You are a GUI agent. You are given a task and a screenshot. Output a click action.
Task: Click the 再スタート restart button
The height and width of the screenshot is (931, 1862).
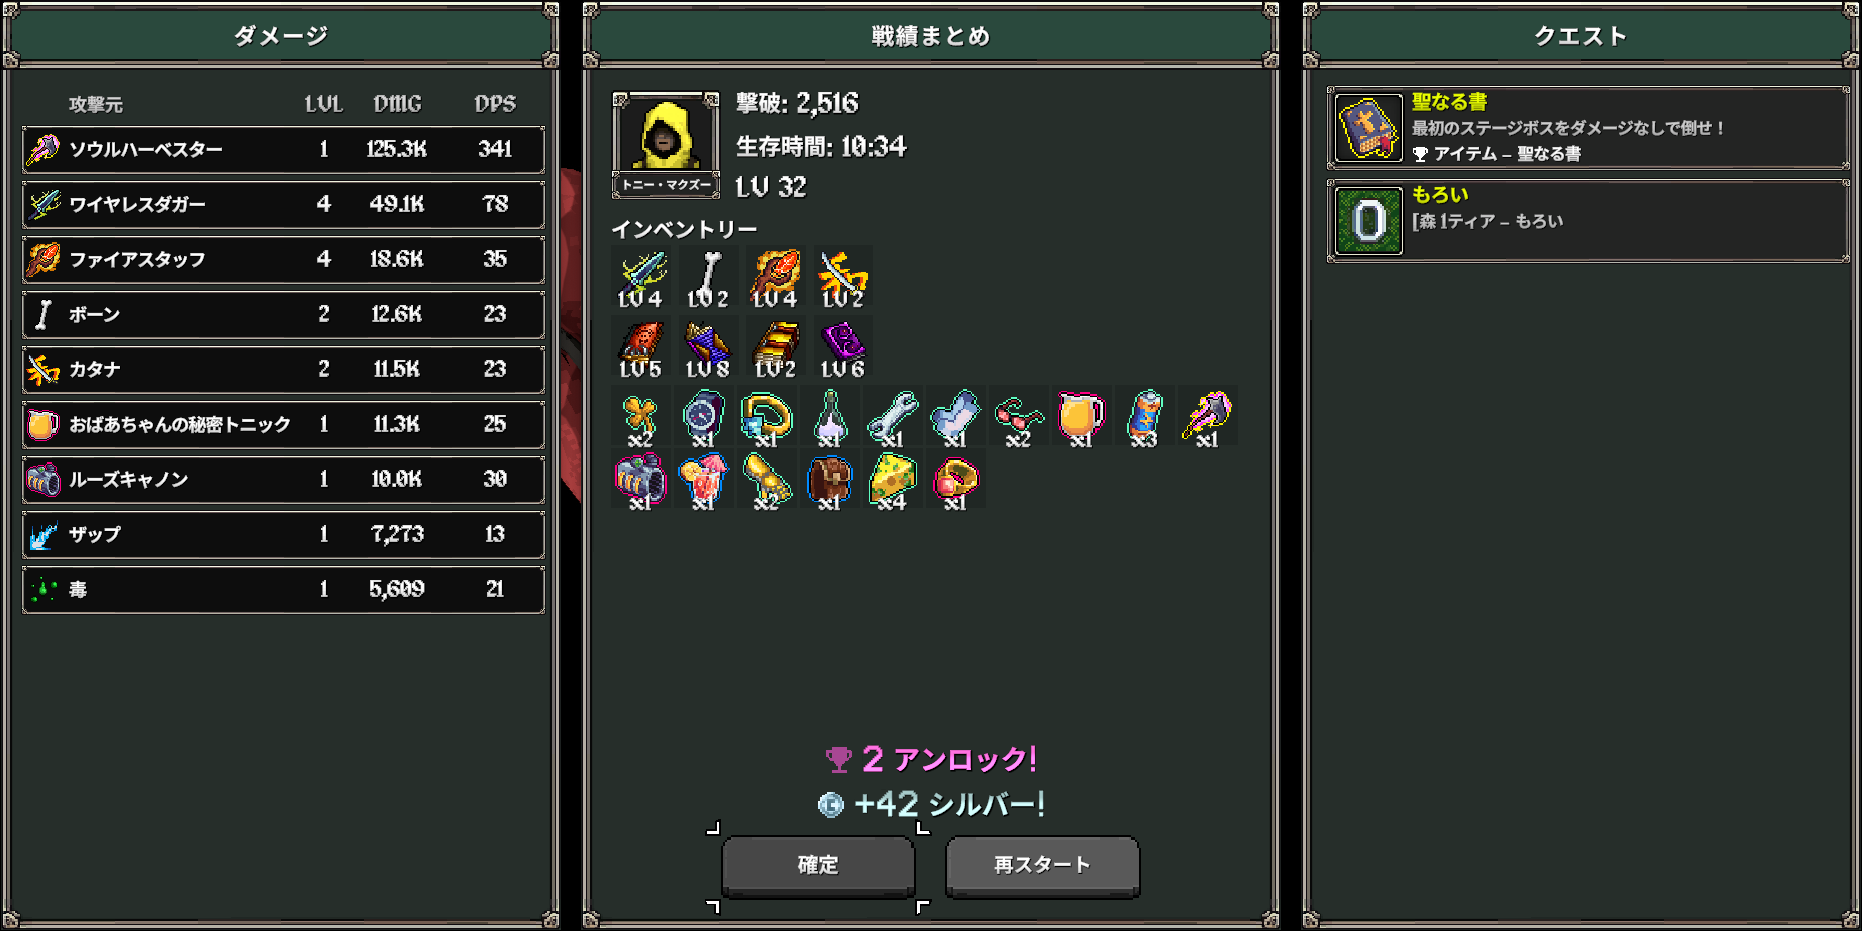tap(1042, 866)
